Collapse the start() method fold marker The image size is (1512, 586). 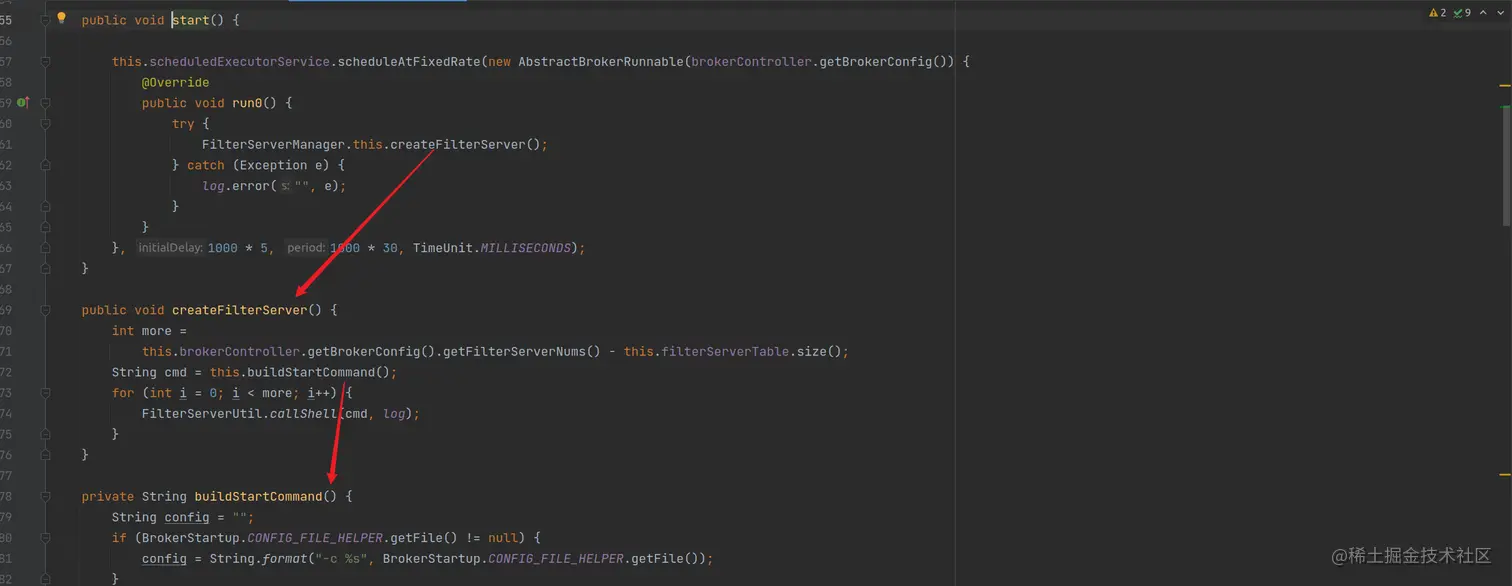pyautogui.click(x=45, y=20)
